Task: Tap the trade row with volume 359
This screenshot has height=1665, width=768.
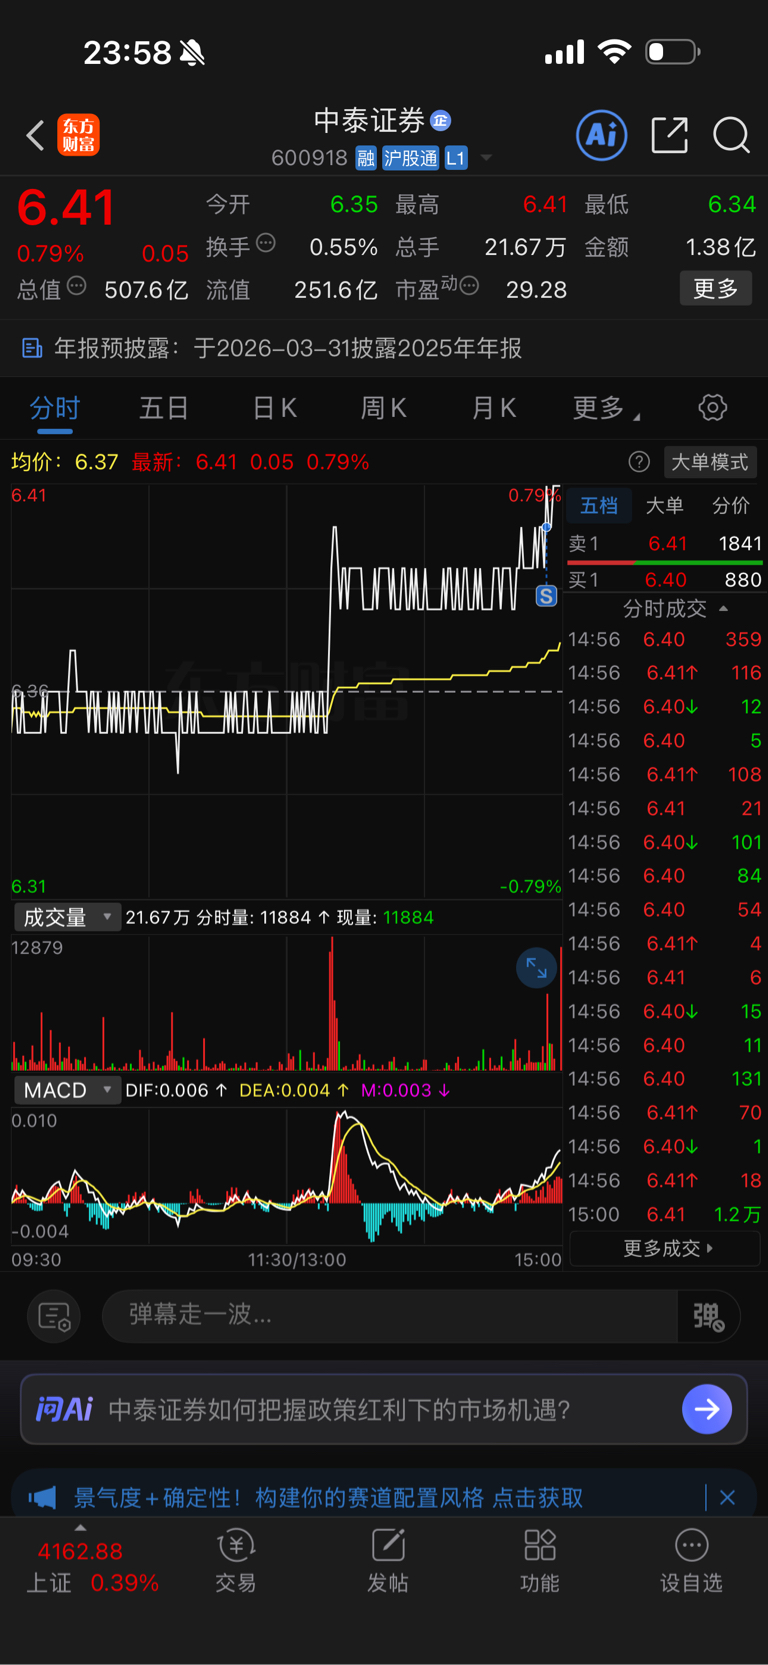Action: [665, 639]
